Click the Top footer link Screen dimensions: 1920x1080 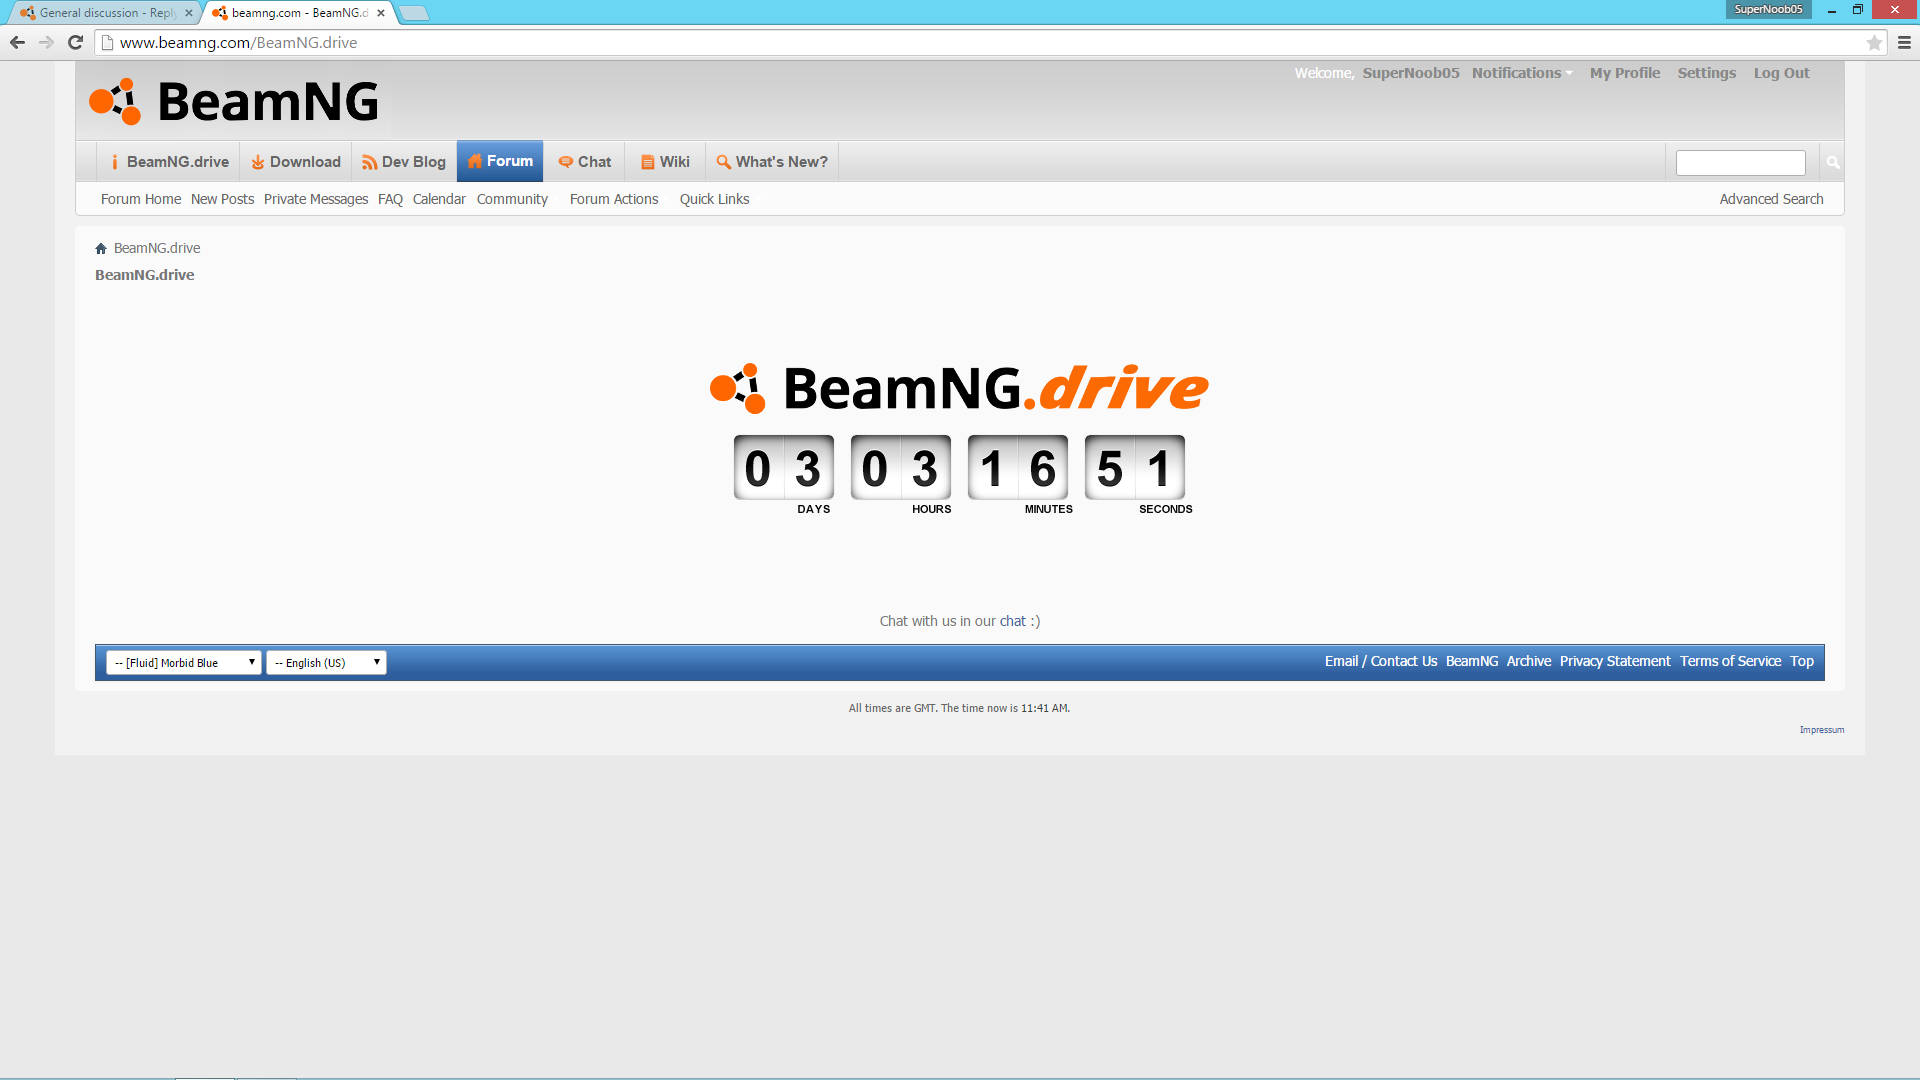pos(1802,661)
